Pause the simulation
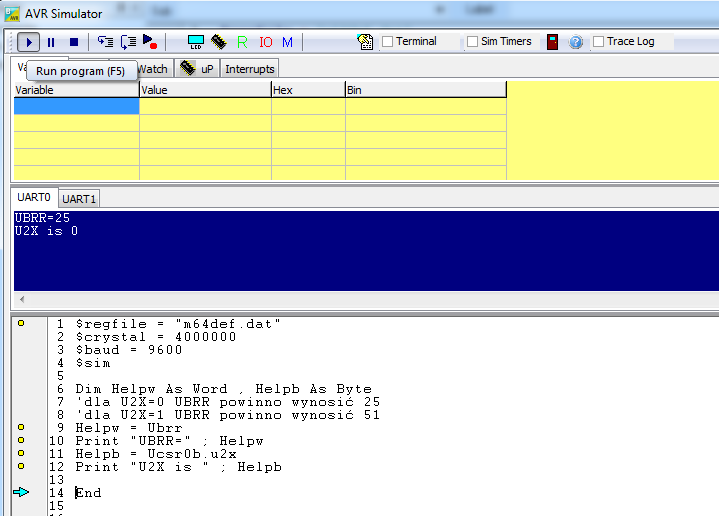This screenshot has height=516, width=719. coord(51,42)
